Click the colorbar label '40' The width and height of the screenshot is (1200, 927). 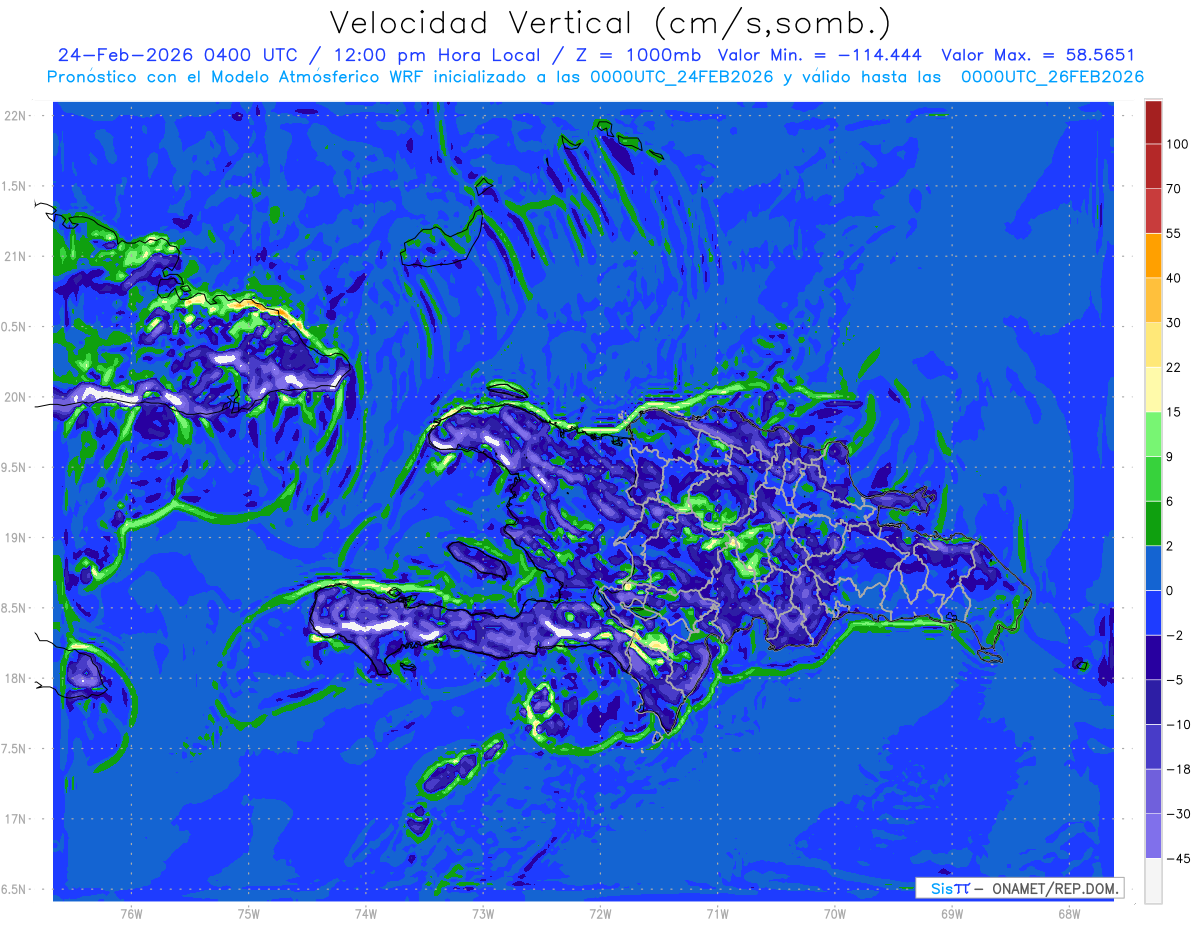coord(1175,277)
